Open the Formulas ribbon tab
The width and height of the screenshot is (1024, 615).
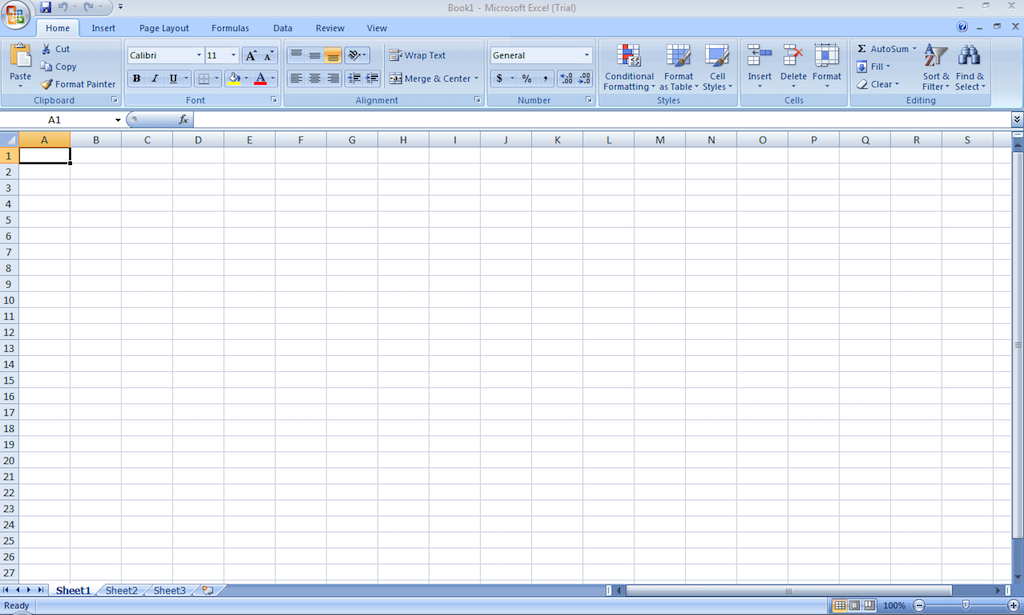click(230, 28)
